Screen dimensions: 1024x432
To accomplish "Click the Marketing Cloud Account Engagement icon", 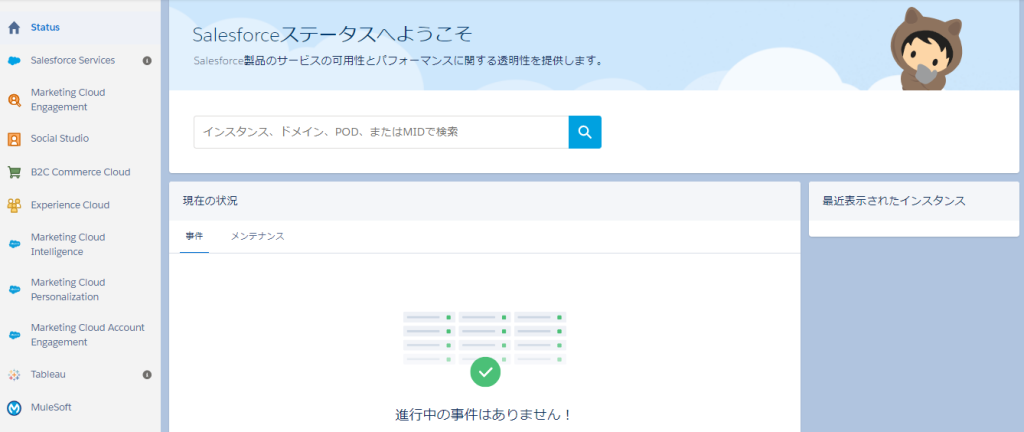I will click(14, 335).
